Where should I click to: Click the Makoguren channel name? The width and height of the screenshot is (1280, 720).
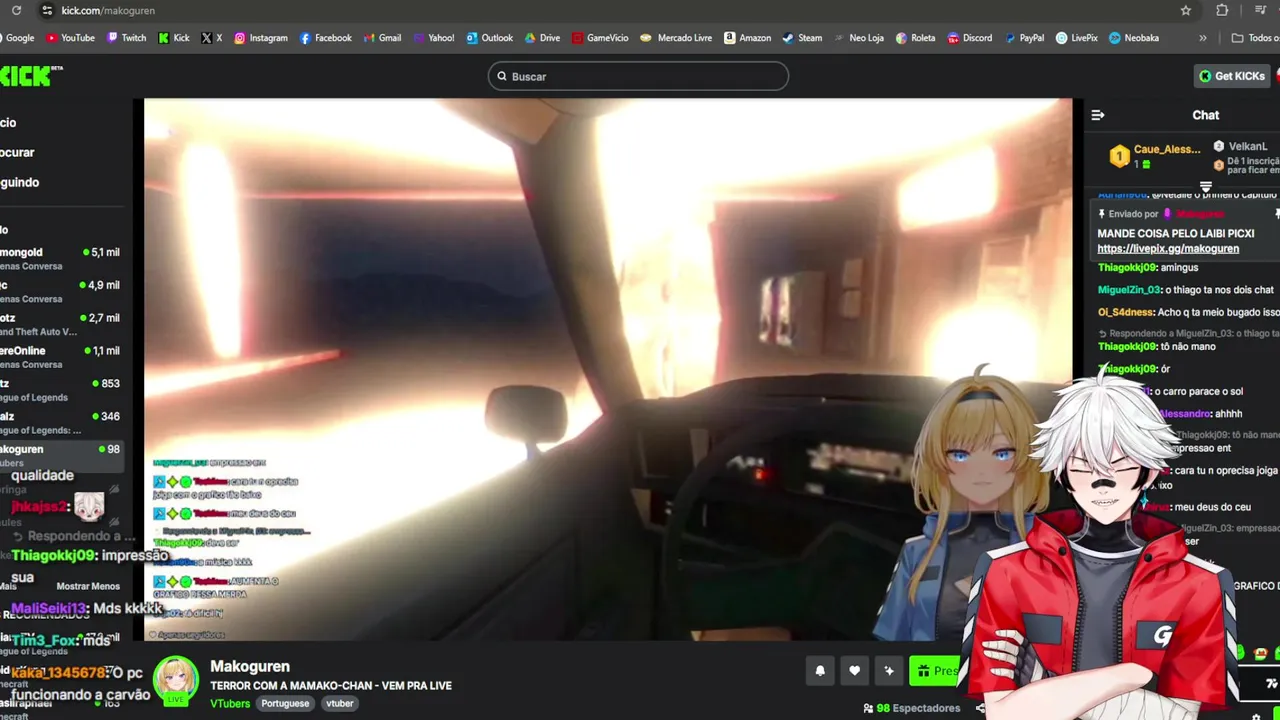click(250, 666)
